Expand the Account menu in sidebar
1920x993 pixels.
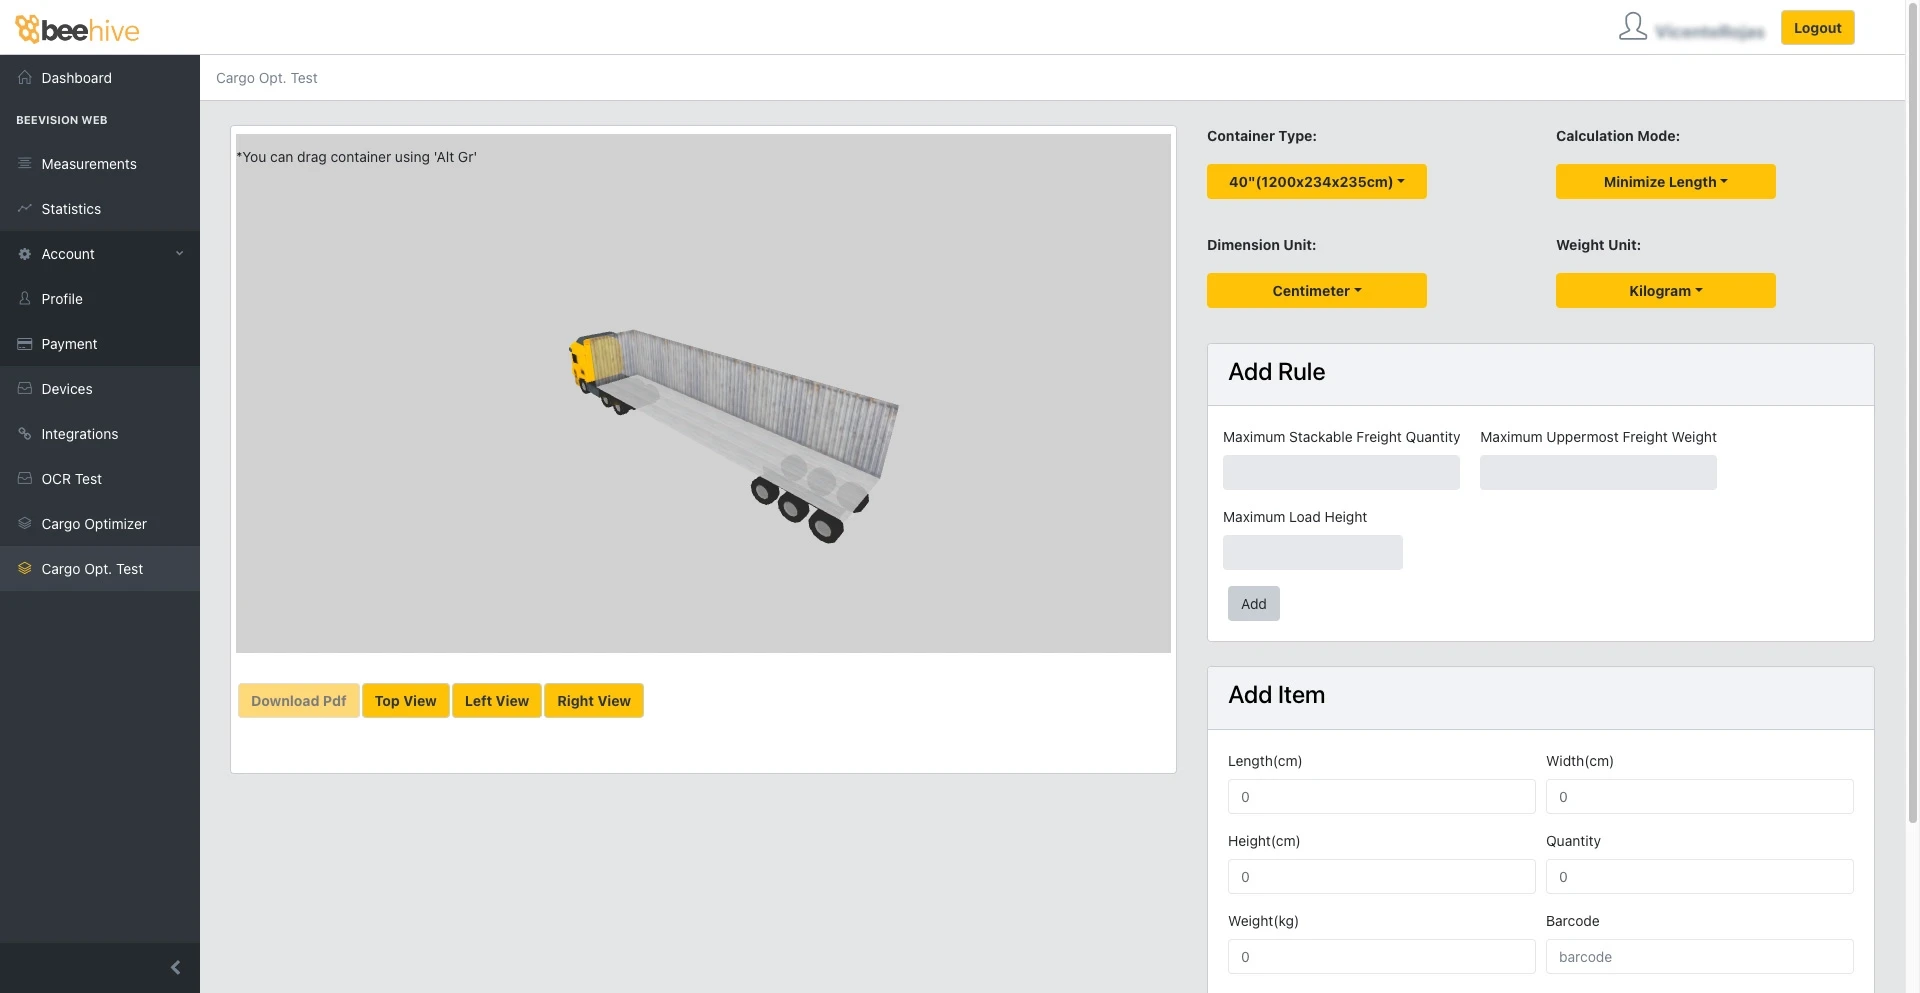coord(100,254)
